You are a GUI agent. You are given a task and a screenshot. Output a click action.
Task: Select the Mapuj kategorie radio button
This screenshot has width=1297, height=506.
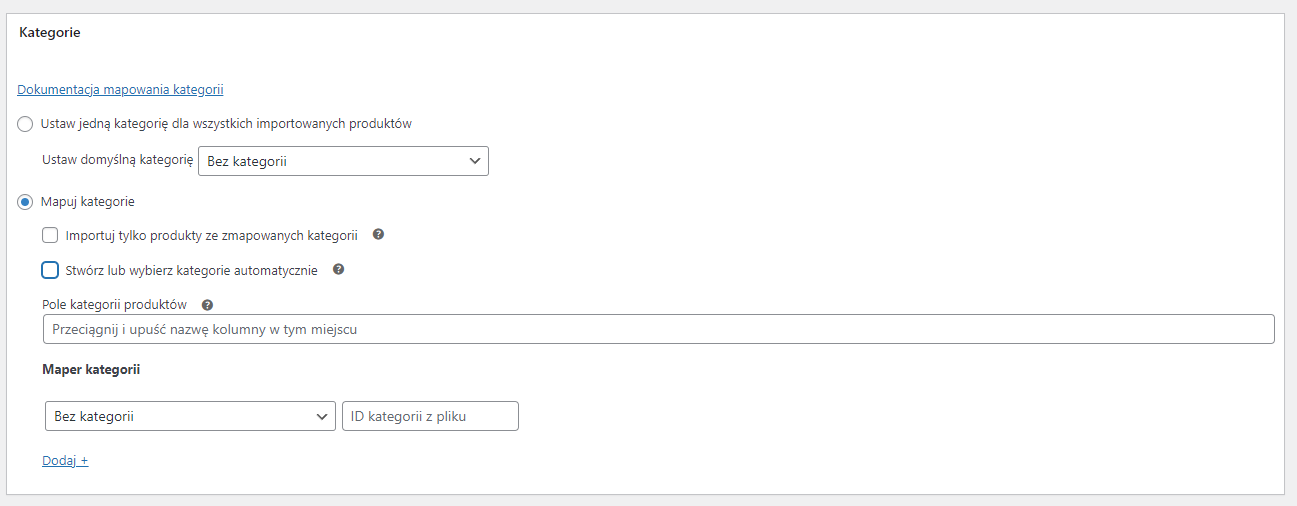(25, 202)
